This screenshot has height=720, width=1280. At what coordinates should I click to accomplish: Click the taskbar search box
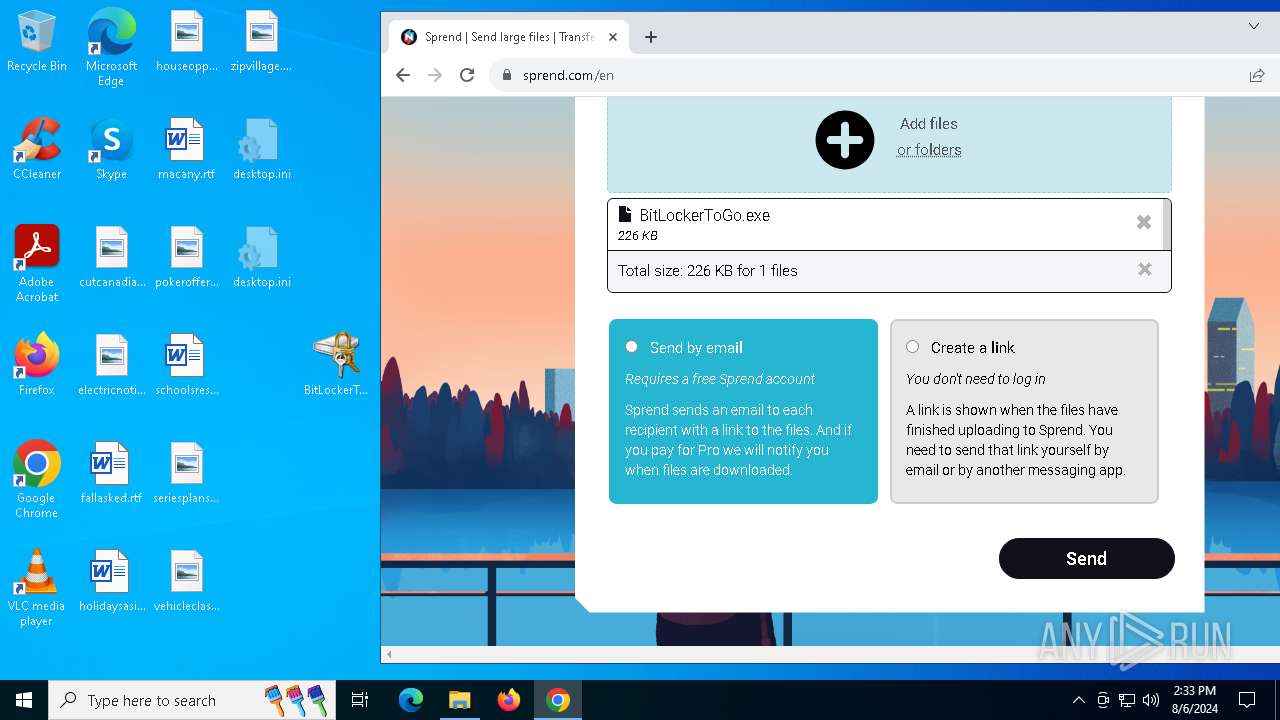(x=192, y=700)
